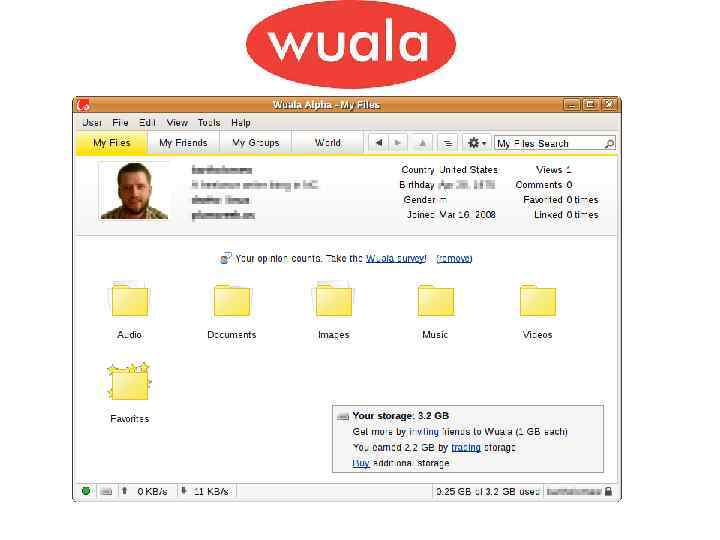Click the storage drive status bar icon

[x=106, y=491]
